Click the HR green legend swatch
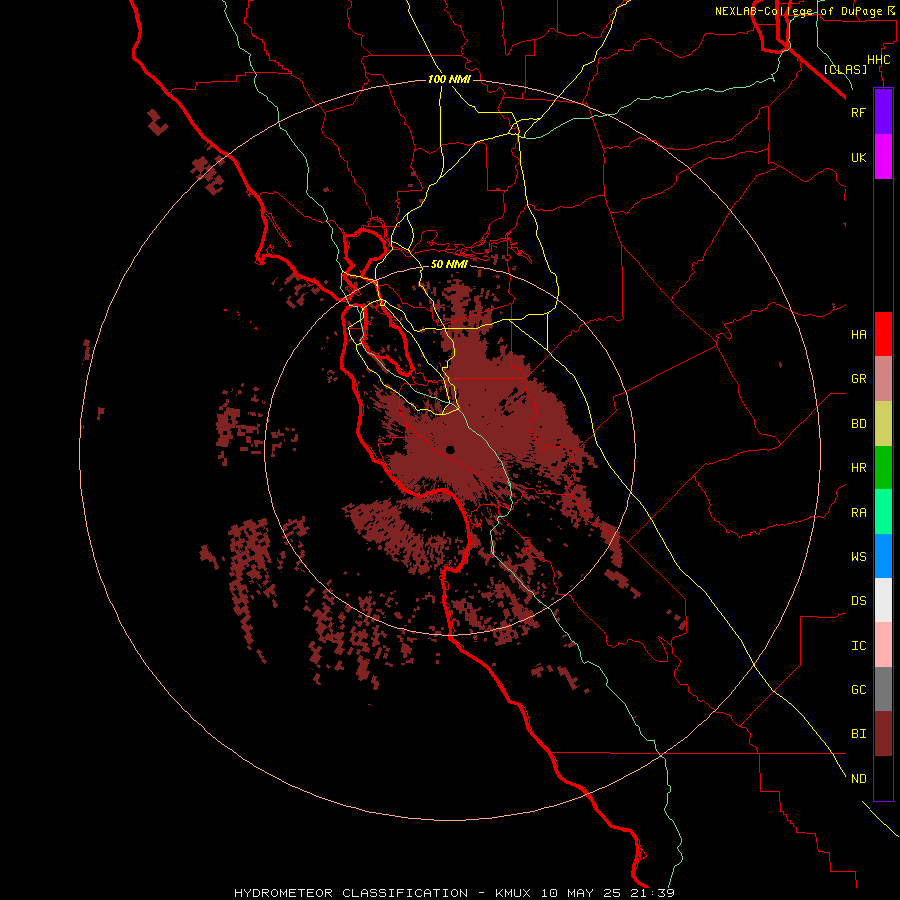900x900 pixels. 883,468
